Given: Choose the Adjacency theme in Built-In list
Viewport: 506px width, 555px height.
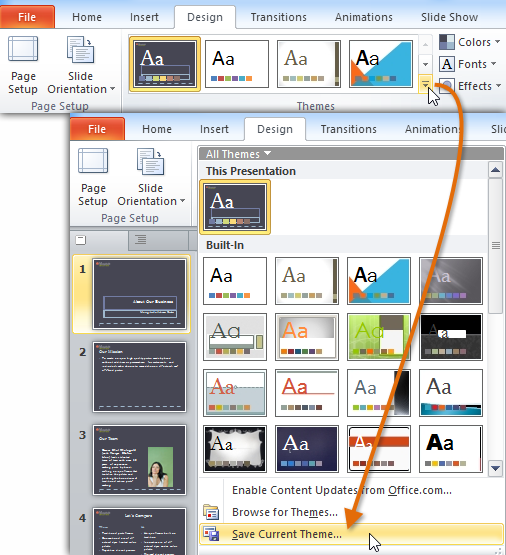Looking at the screenshot, I should tap(307, 281).
